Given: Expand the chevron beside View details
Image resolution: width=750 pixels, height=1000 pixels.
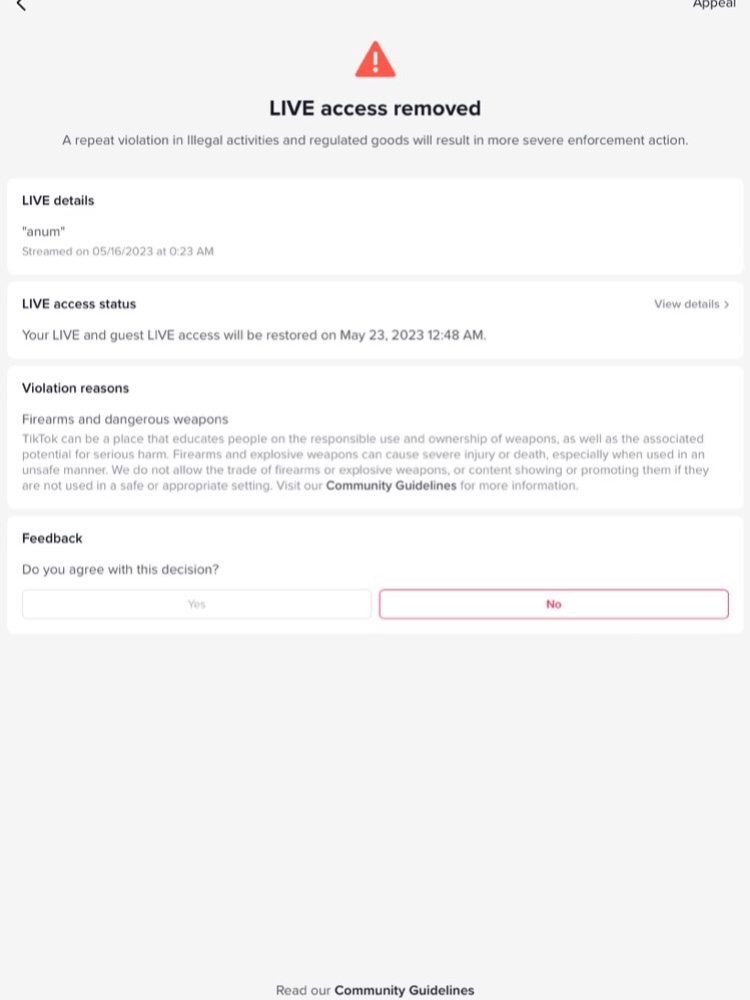Looking at the screenshot, I should (726, 304).
